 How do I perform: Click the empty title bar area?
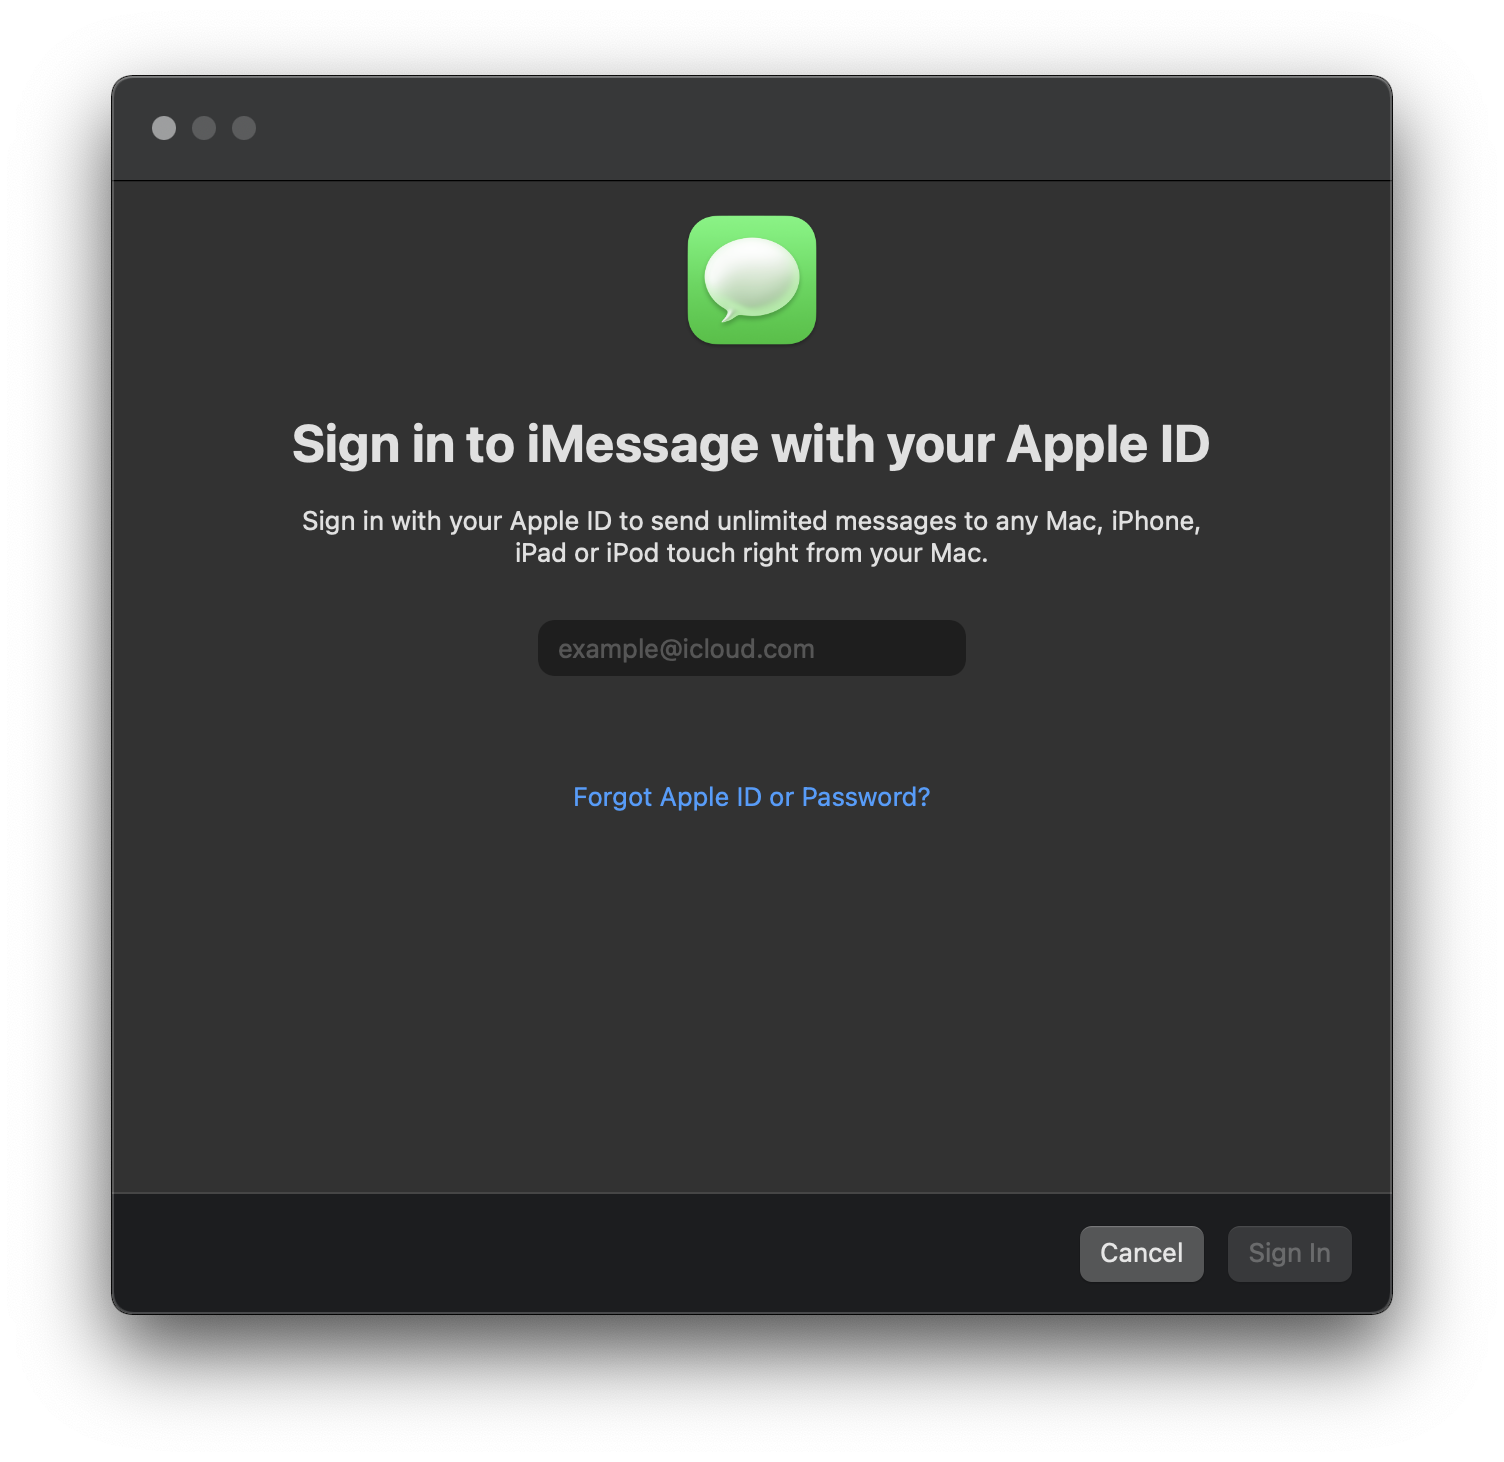pyautogui.click(x=800, y=128)
